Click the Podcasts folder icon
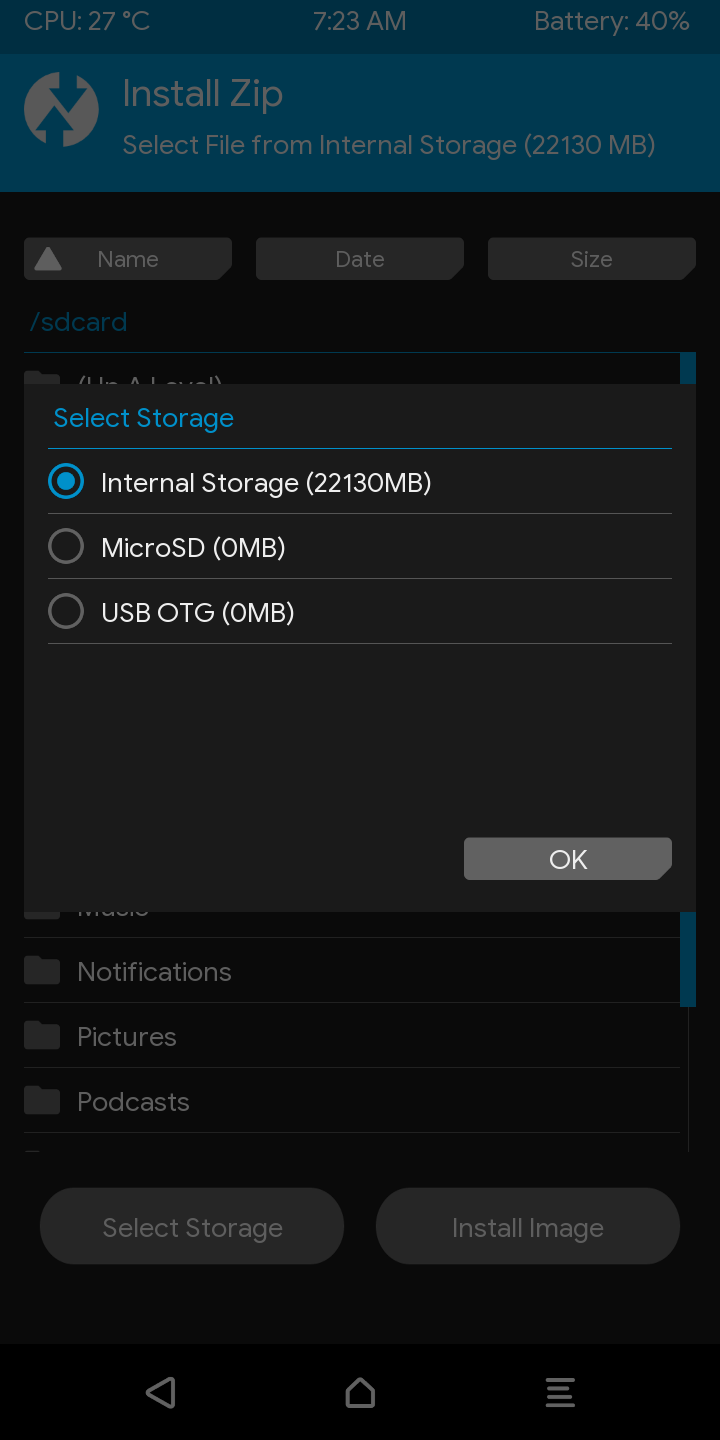The height and width of the screenshot is (1440, 720). coord(42,1100)
